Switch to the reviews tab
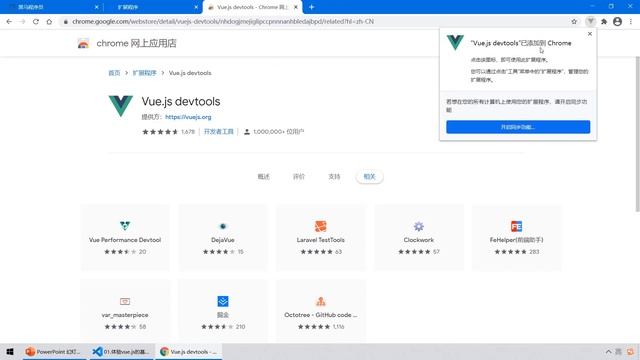Image resolution: width=640 pixels, height=360 pixels. pyautogui.click(x=299, y=177)
